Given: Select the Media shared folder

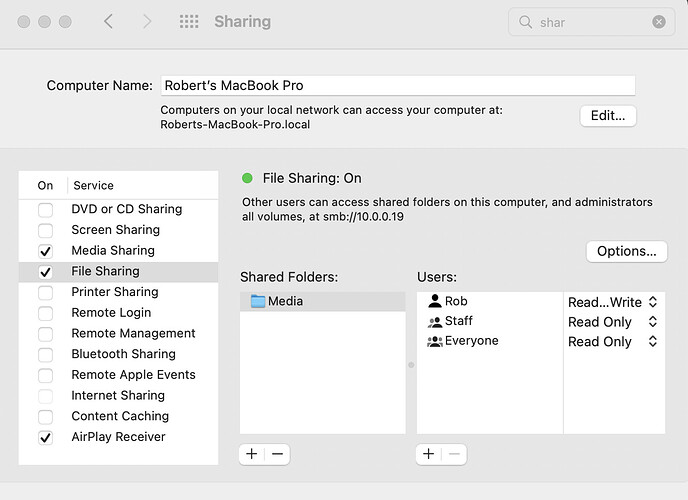Looking at the screenshot, I should 322,301.
